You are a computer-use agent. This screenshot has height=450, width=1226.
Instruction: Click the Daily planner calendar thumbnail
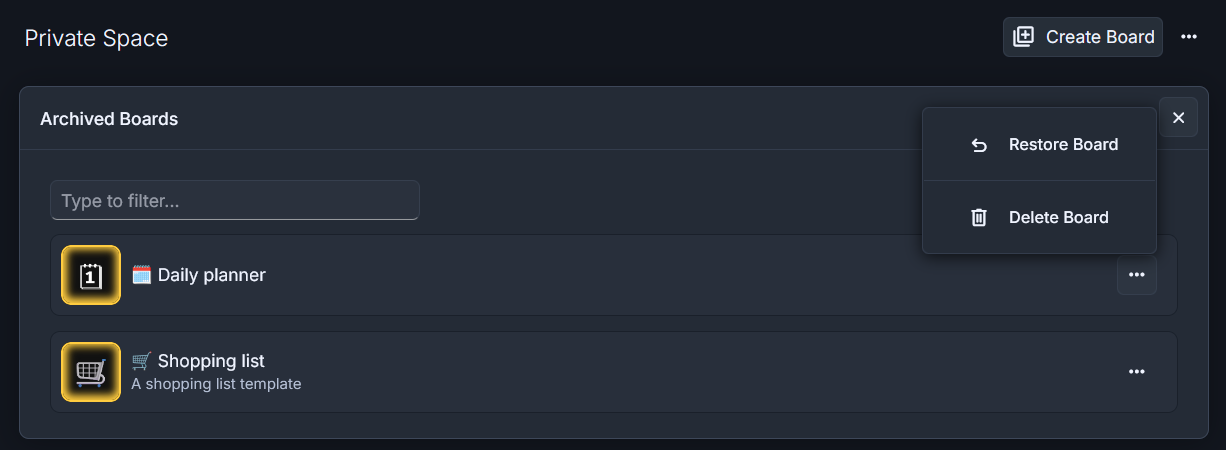91,275
